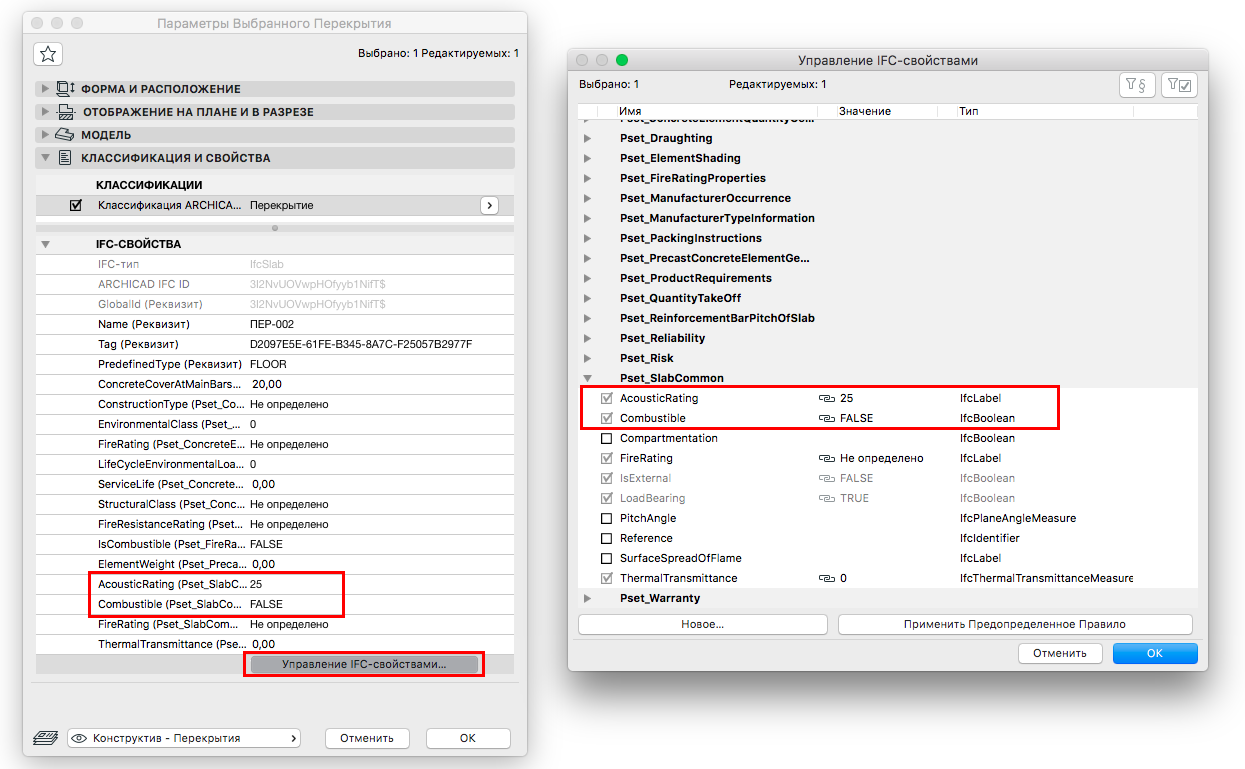Open the Конструктив - Перекрытия layer dropdown

tap(184, 738)
